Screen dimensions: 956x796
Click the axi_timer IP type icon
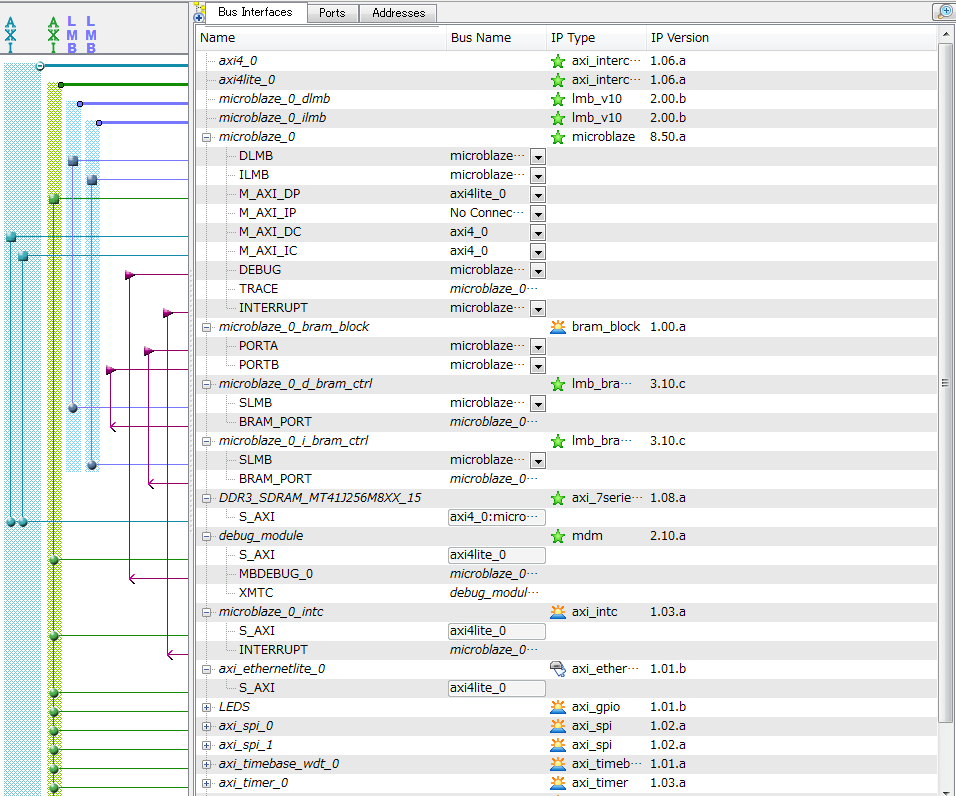click(558, 783)
